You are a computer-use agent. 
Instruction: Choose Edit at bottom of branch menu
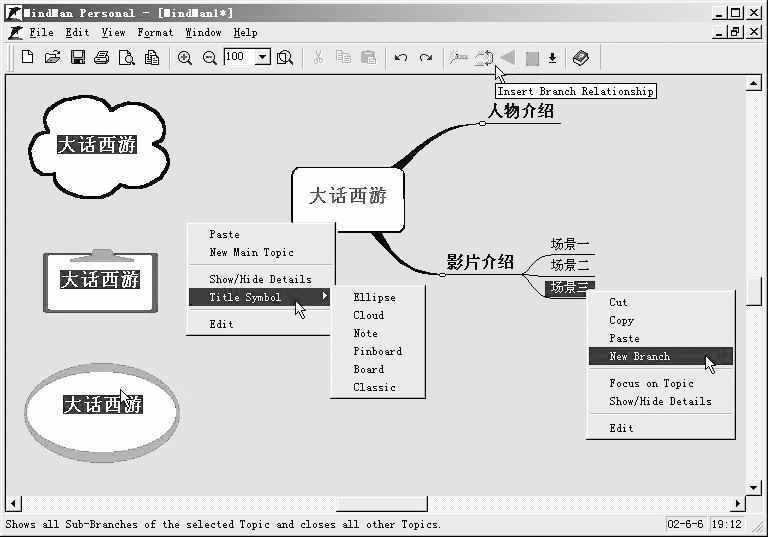coord(661,428)
